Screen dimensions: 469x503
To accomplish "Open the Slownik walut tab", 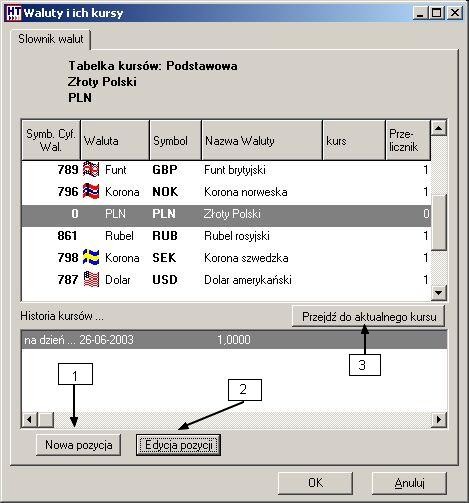I will click(51, 39).
